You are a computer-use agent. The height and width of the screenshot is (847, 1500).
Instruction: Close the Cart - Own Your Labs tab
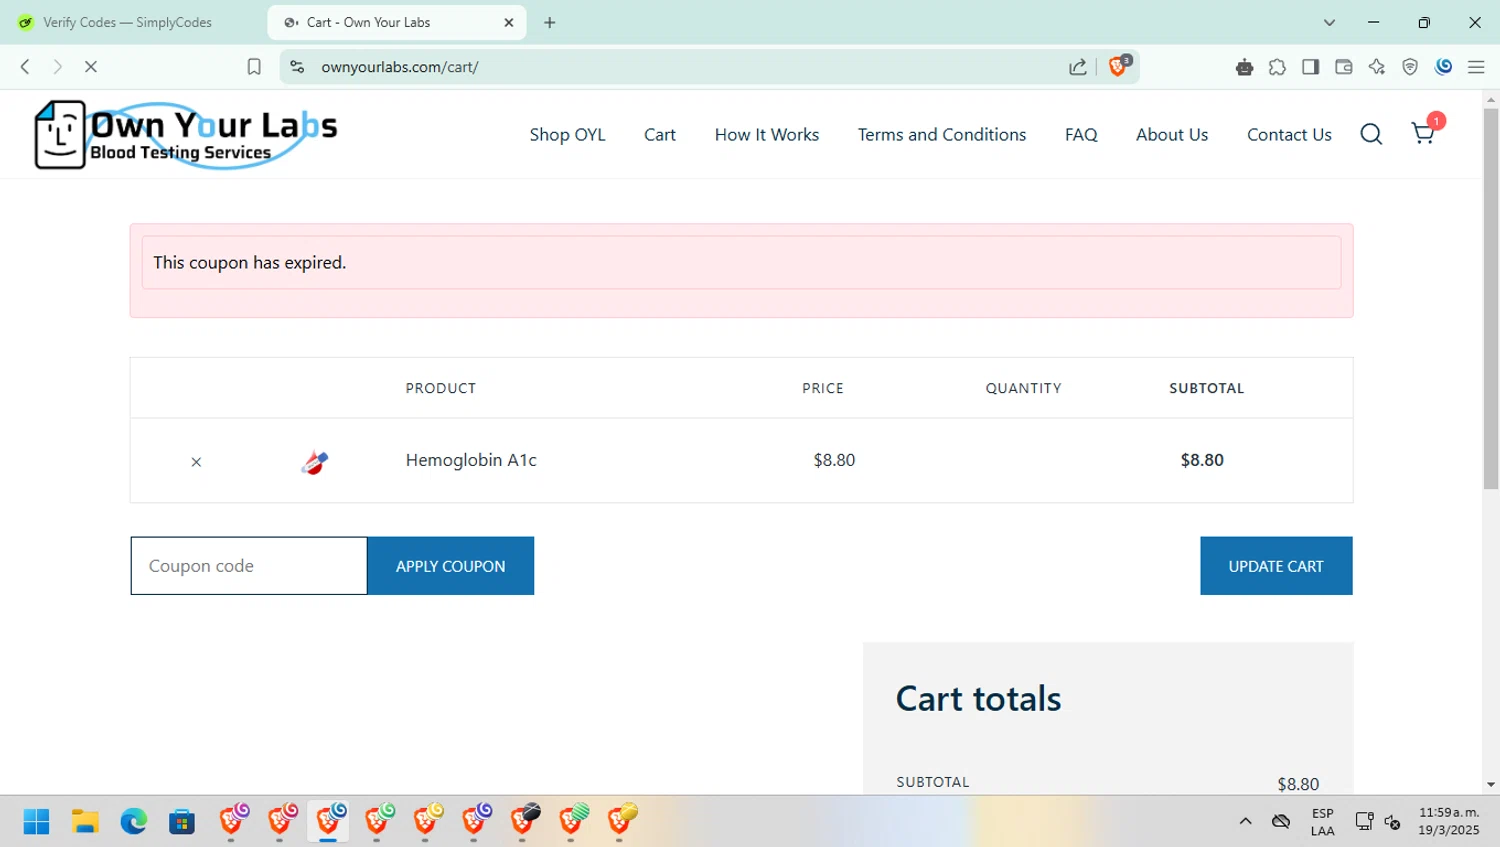[x=508, y=22]
